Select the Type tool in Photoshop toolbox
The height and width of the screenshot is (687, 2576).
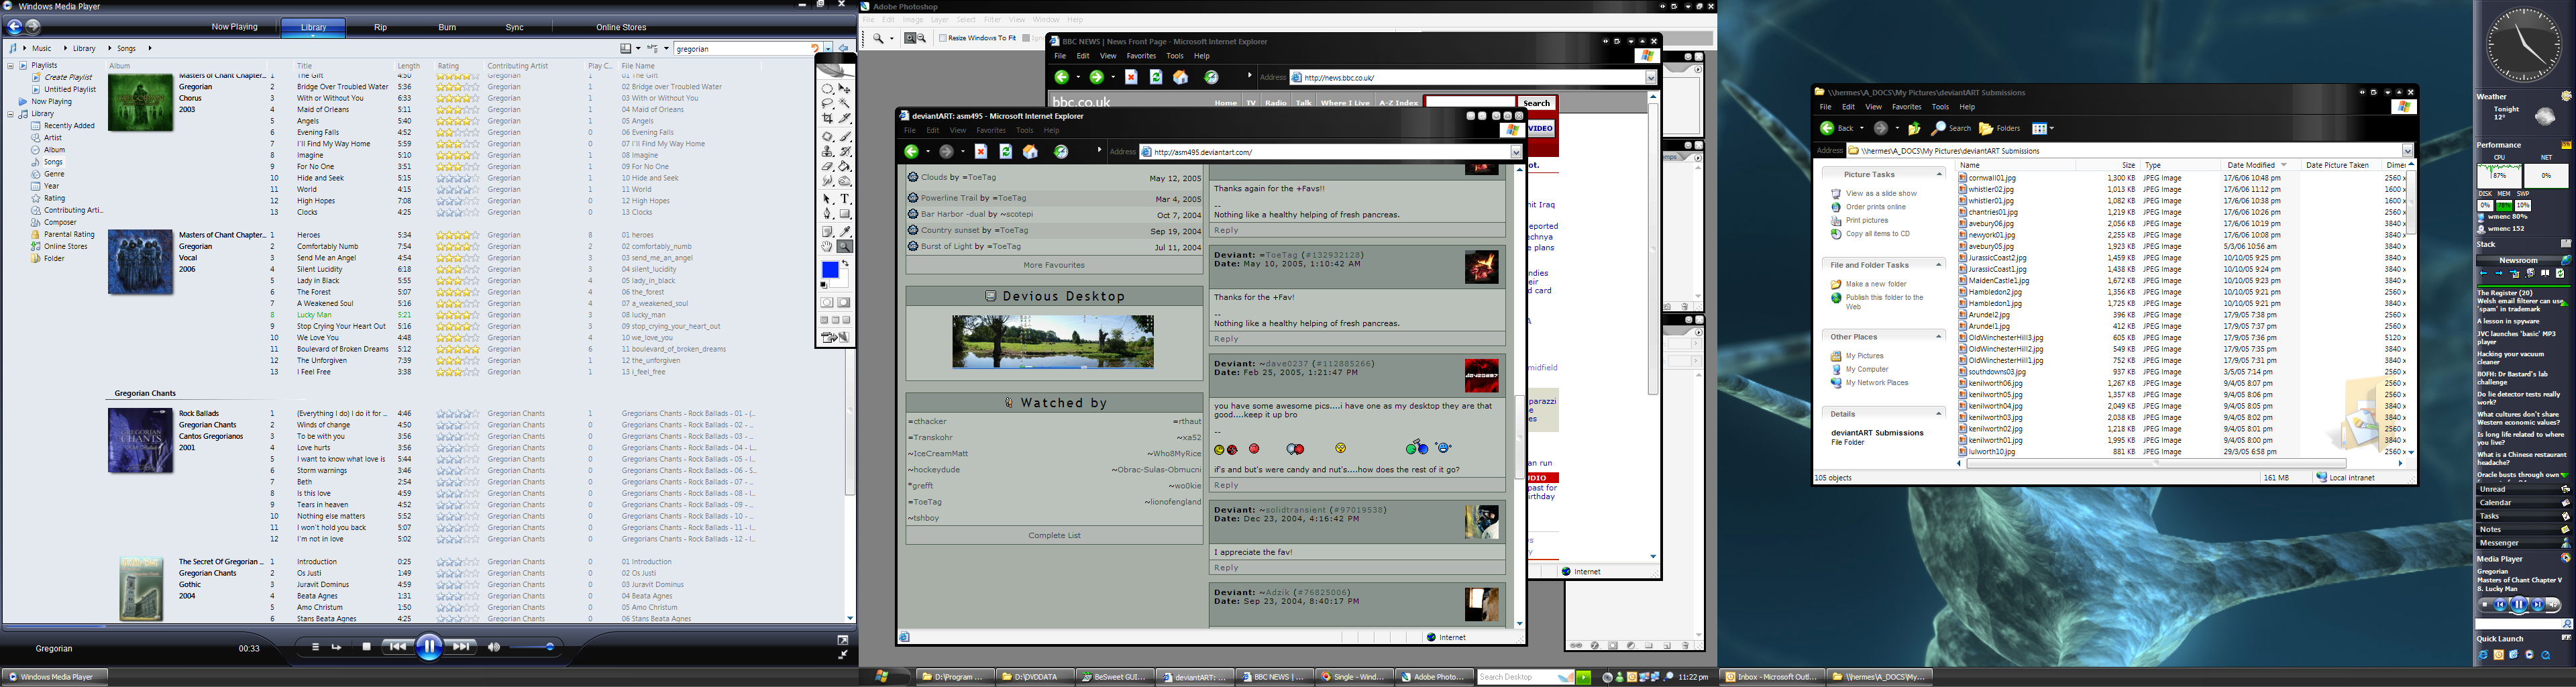(845, 198)
